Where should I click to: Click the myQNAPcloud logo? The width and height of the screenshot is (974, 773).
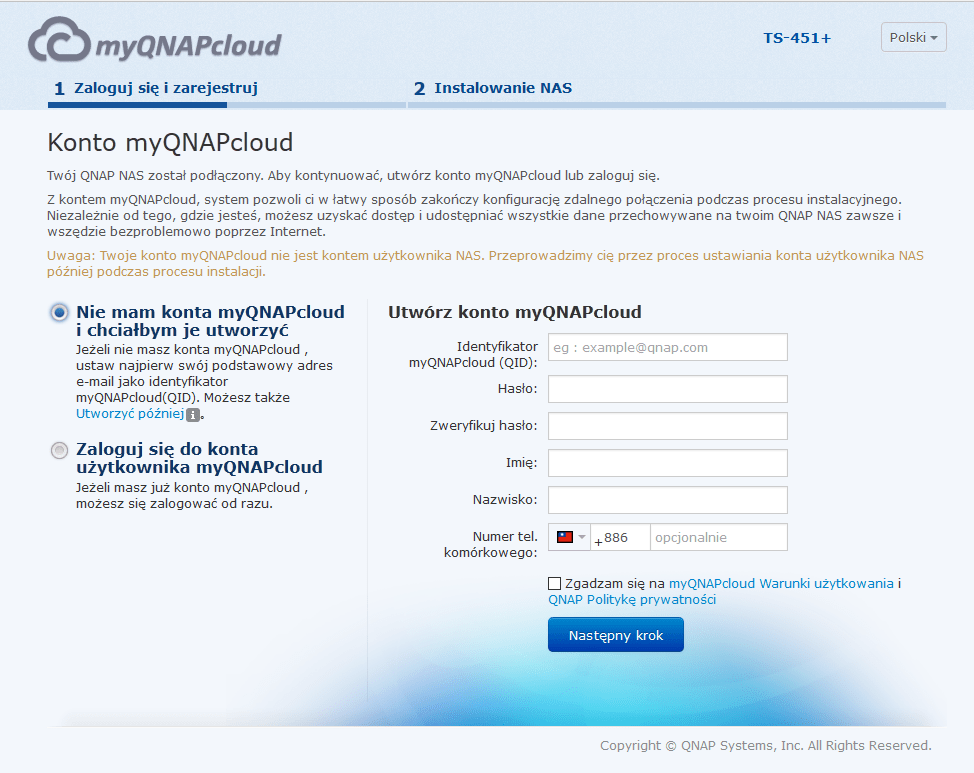coord(155,40)
